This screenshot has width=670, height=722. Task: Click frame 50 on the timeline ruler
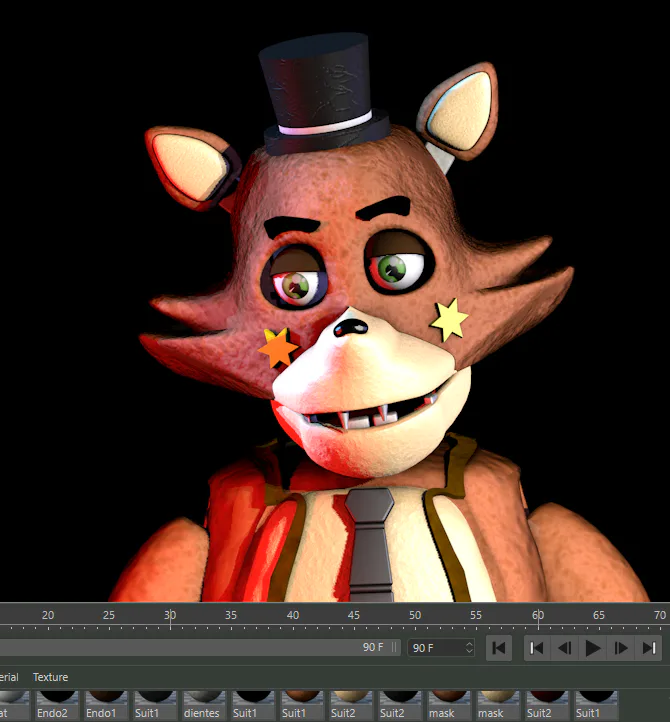click(415, 615)
